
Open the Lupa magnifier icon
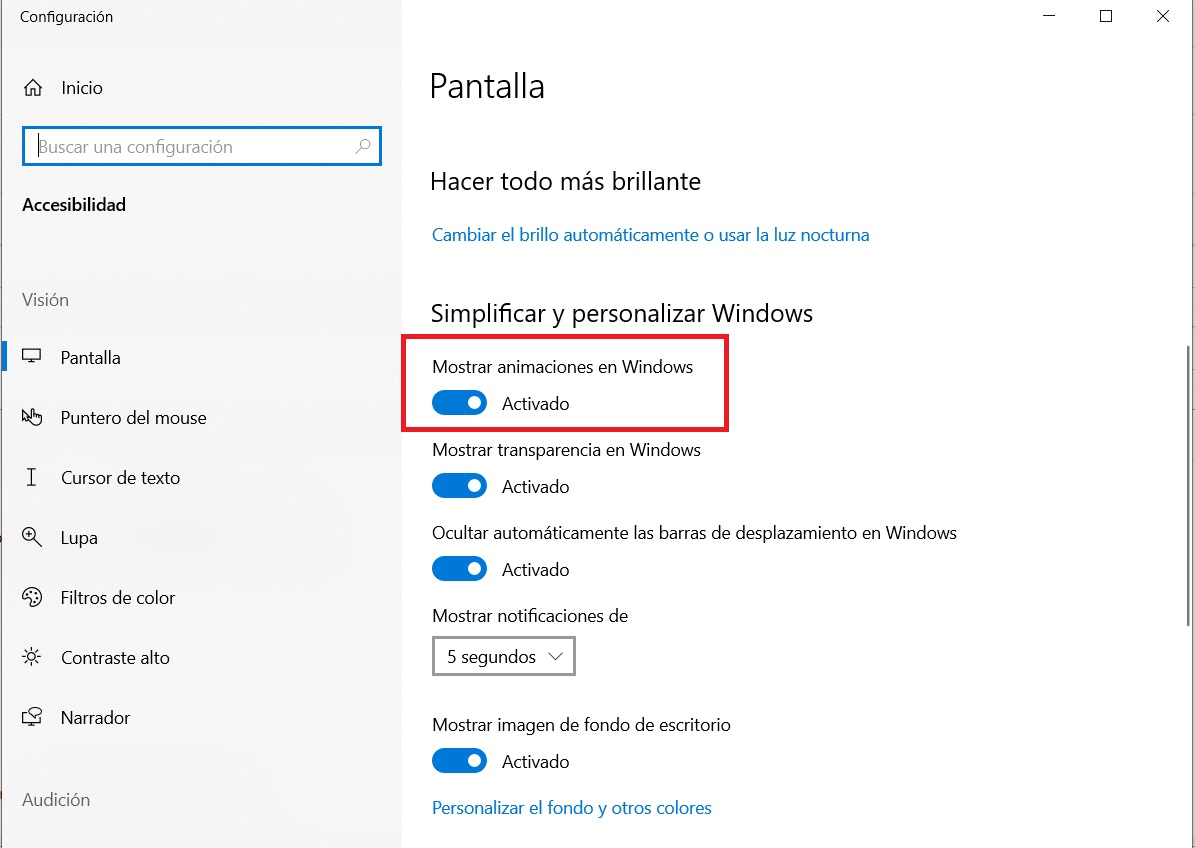point(31,537)
